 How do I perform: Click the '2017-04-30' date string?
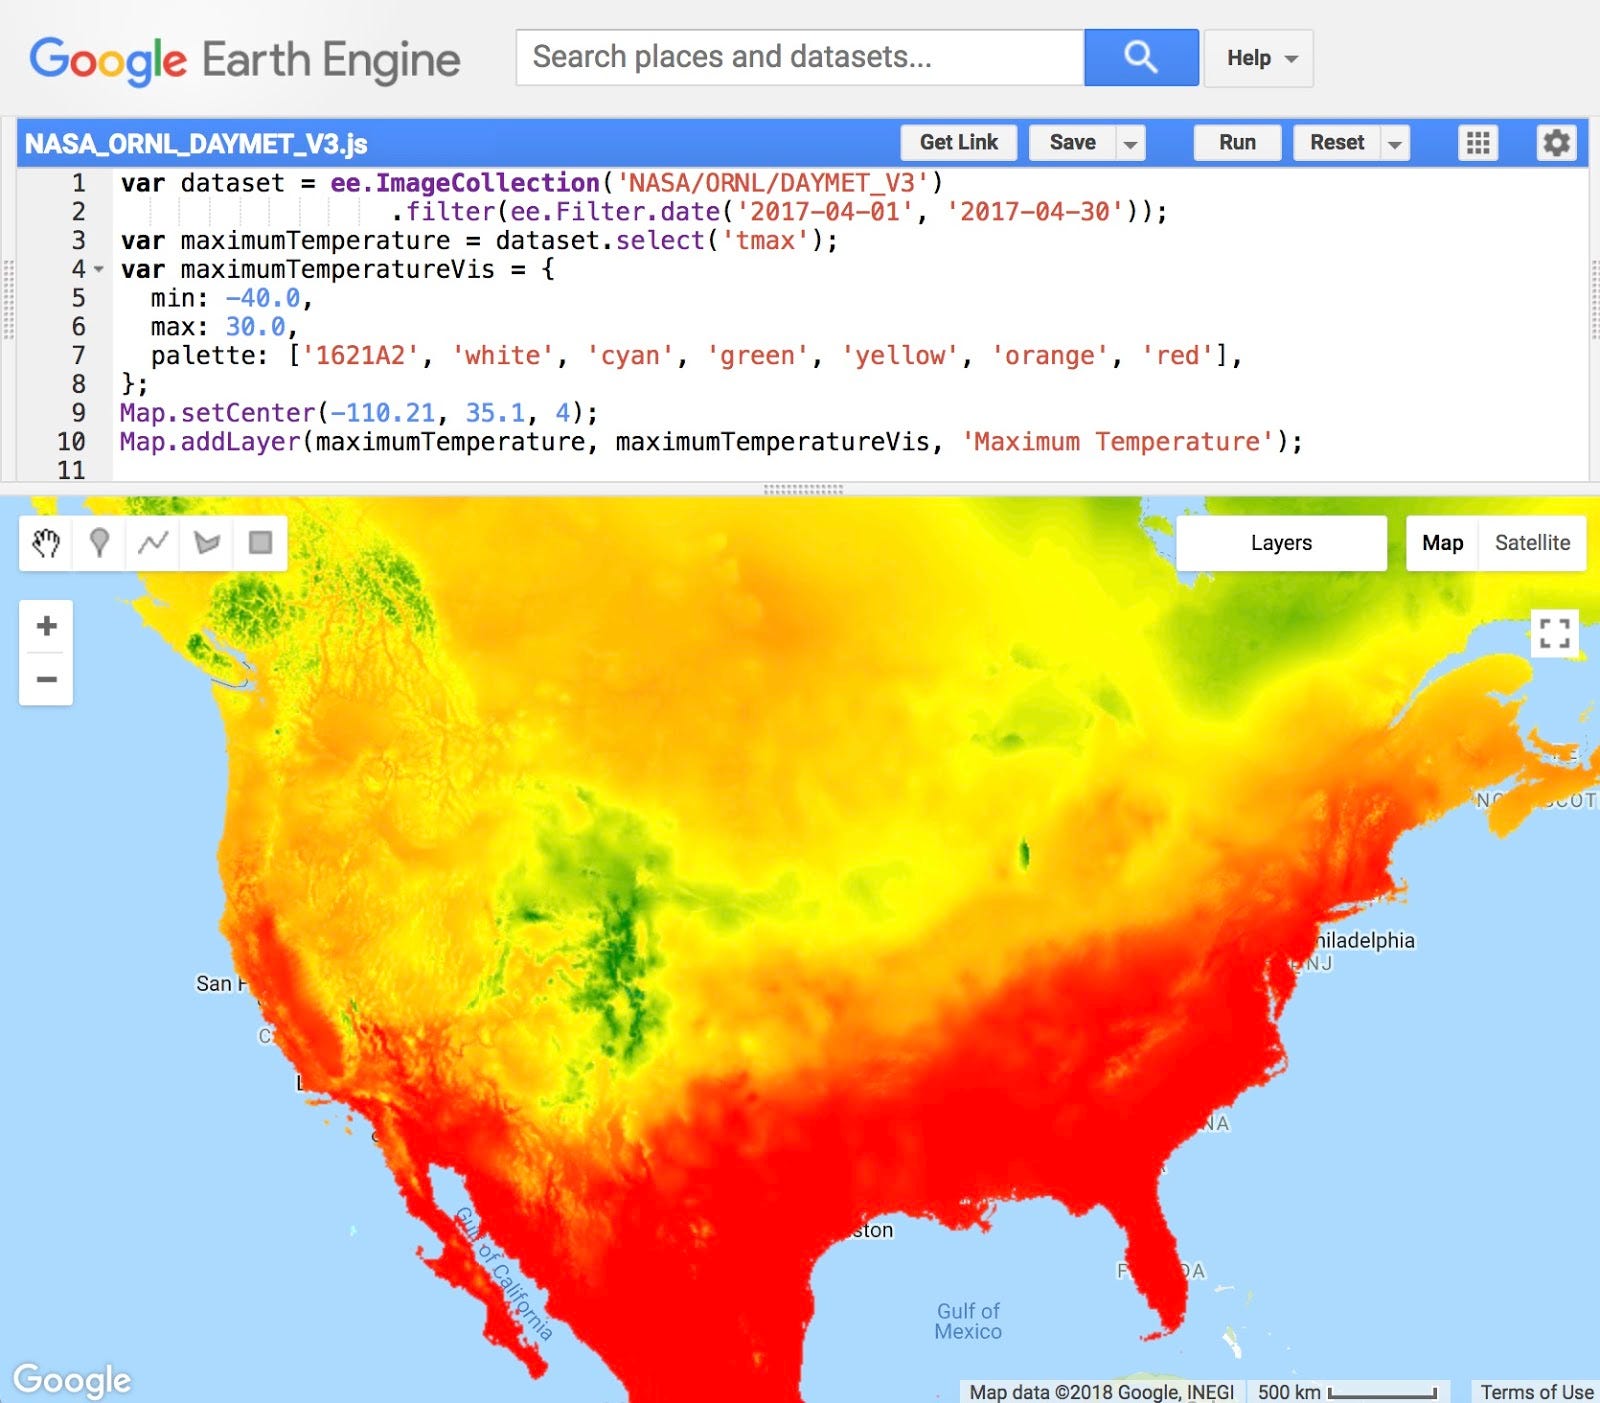(x=1036, y=212)
